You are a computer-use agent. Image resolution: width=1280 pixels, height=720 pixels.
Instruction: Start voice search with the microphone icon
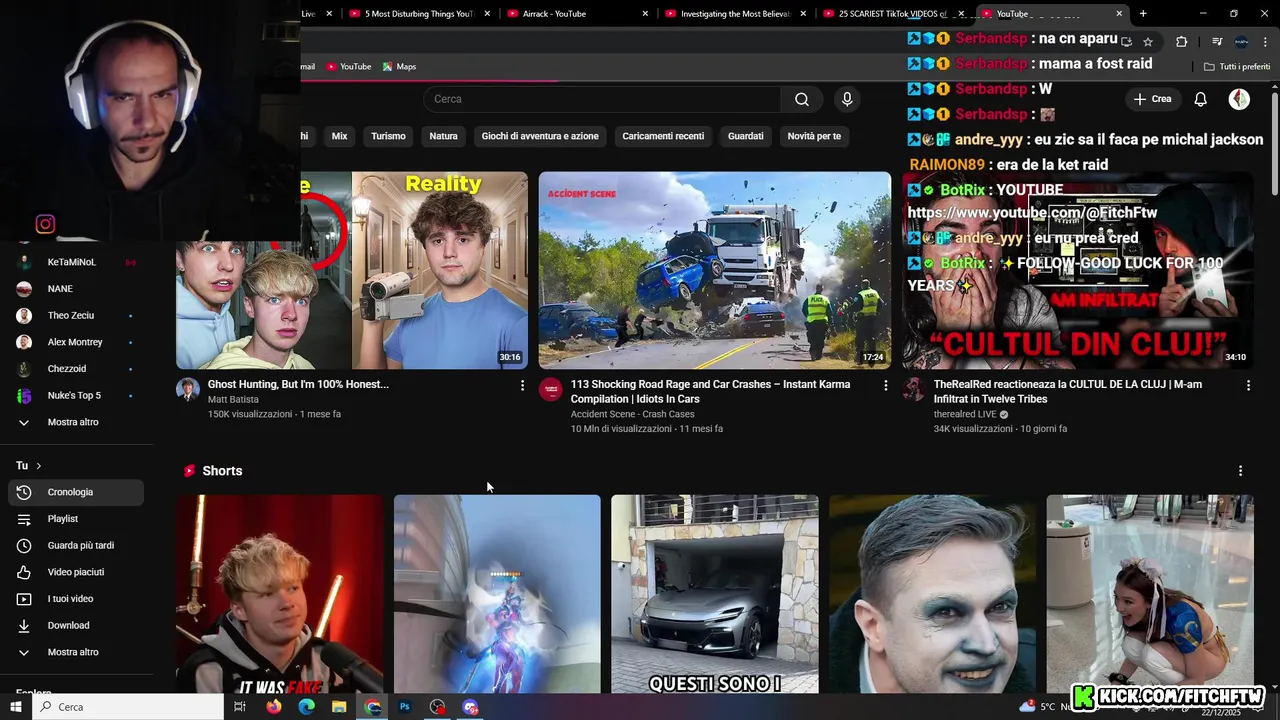click(847, 99)
